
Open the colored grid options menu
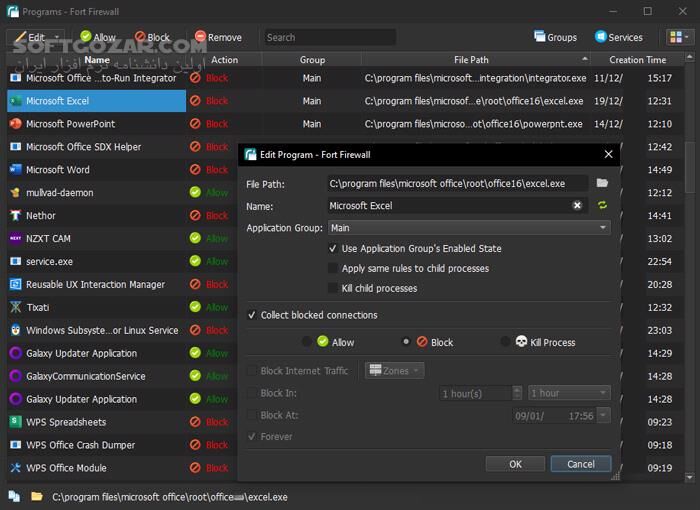click(x=679, y=38)
